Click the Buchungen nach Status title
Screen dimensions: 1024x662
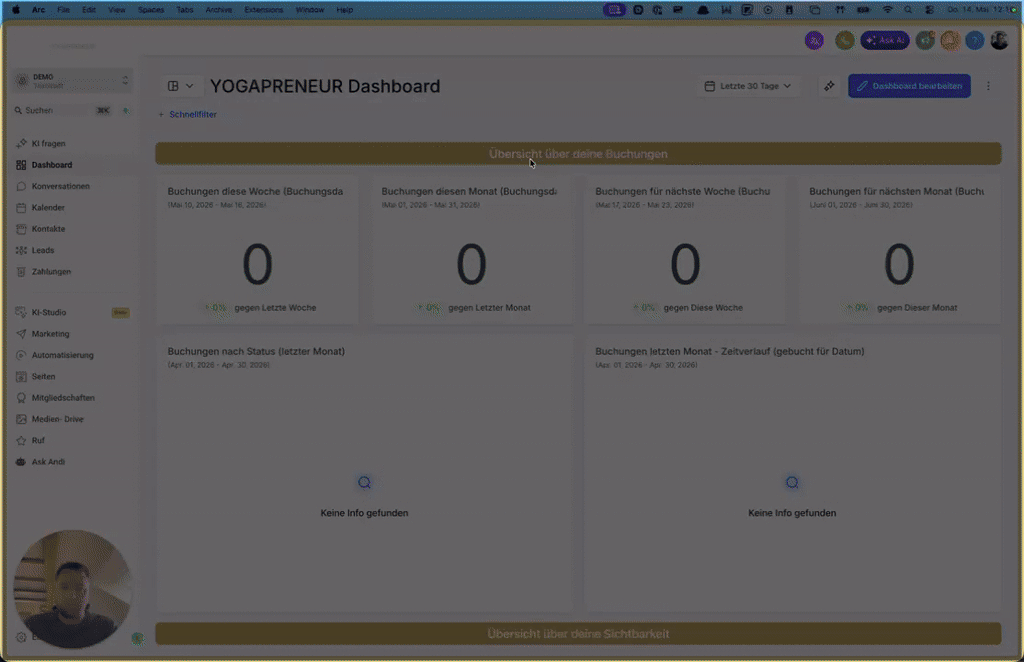[256, 351]
